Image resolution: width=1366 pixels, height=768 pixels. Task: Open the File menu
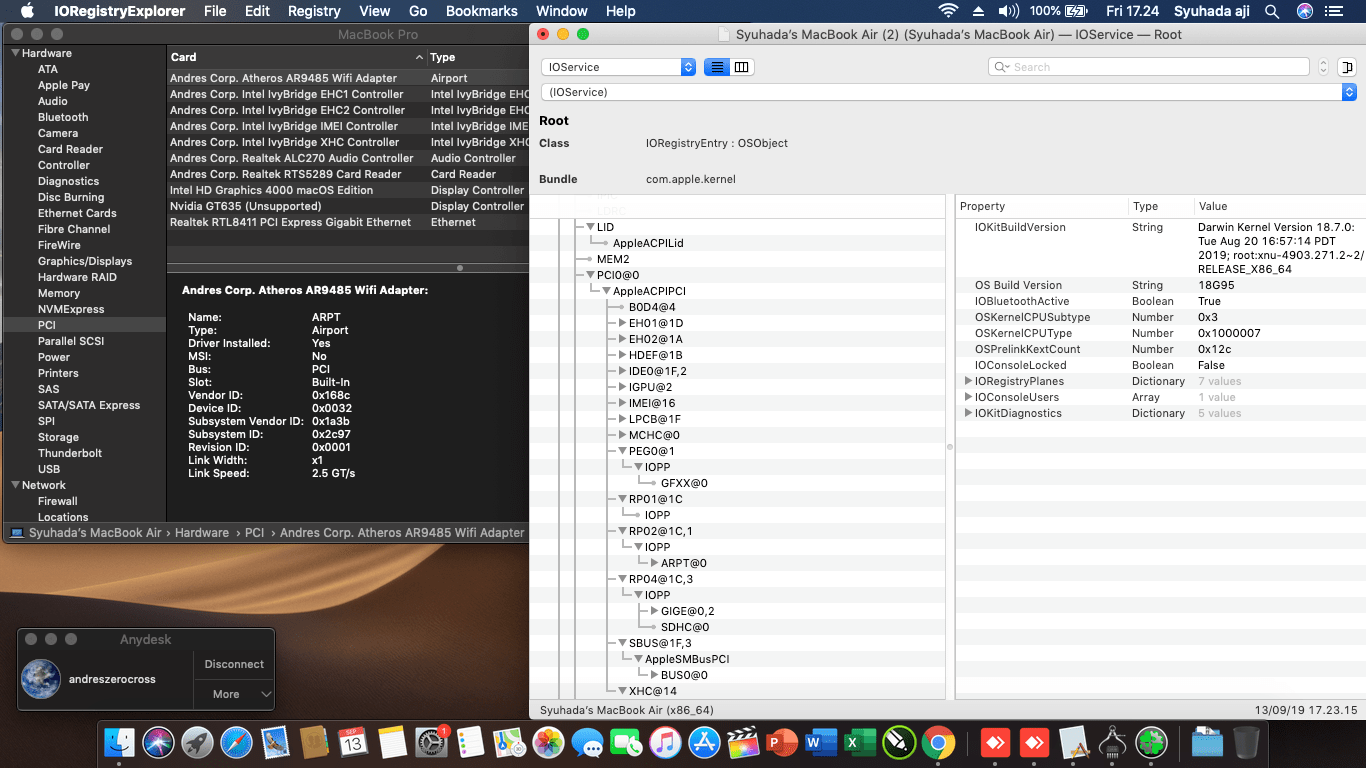pos(215,11)
